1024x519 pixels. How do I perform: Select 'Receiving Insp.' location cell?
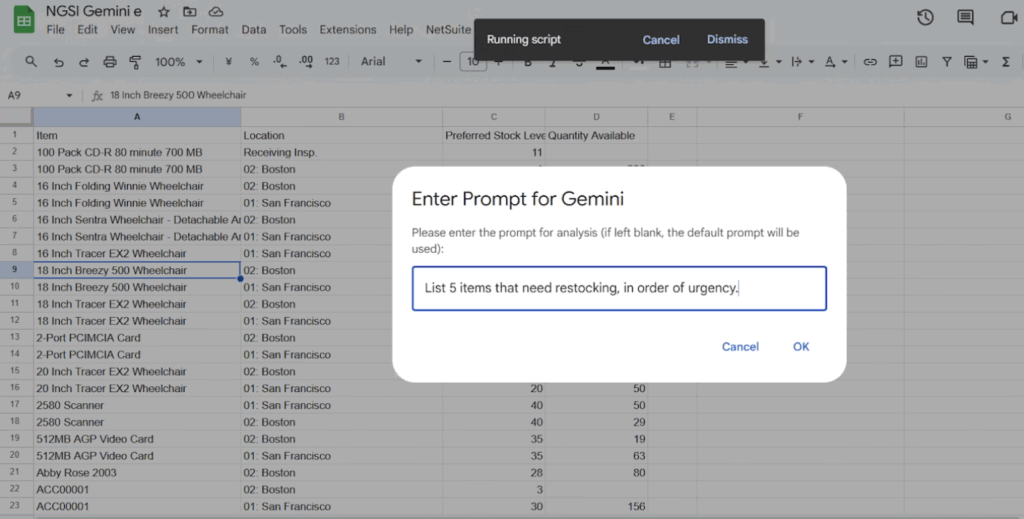coord(342,152)
